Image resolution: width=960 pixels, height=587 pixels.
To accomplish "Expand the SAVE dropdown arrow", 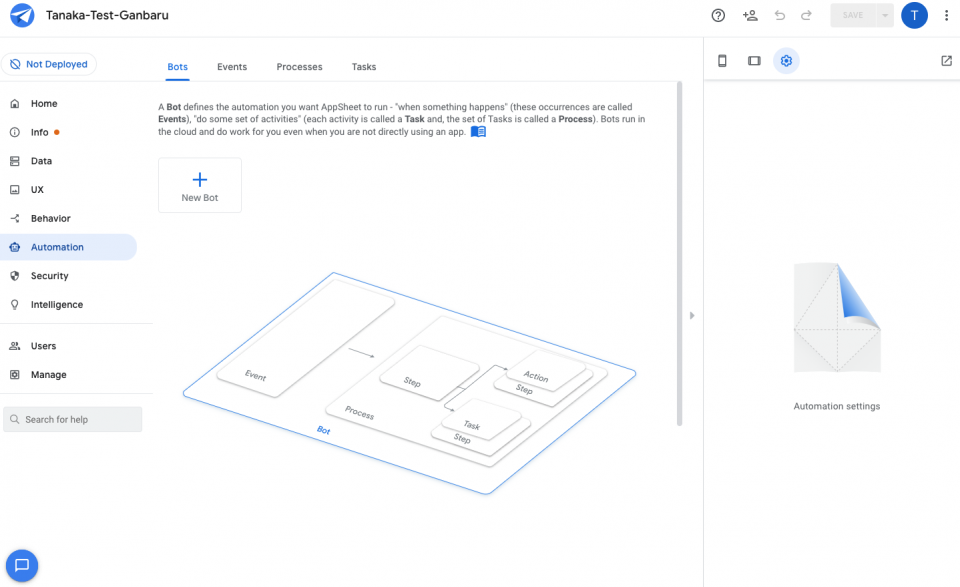I will 885,15.
